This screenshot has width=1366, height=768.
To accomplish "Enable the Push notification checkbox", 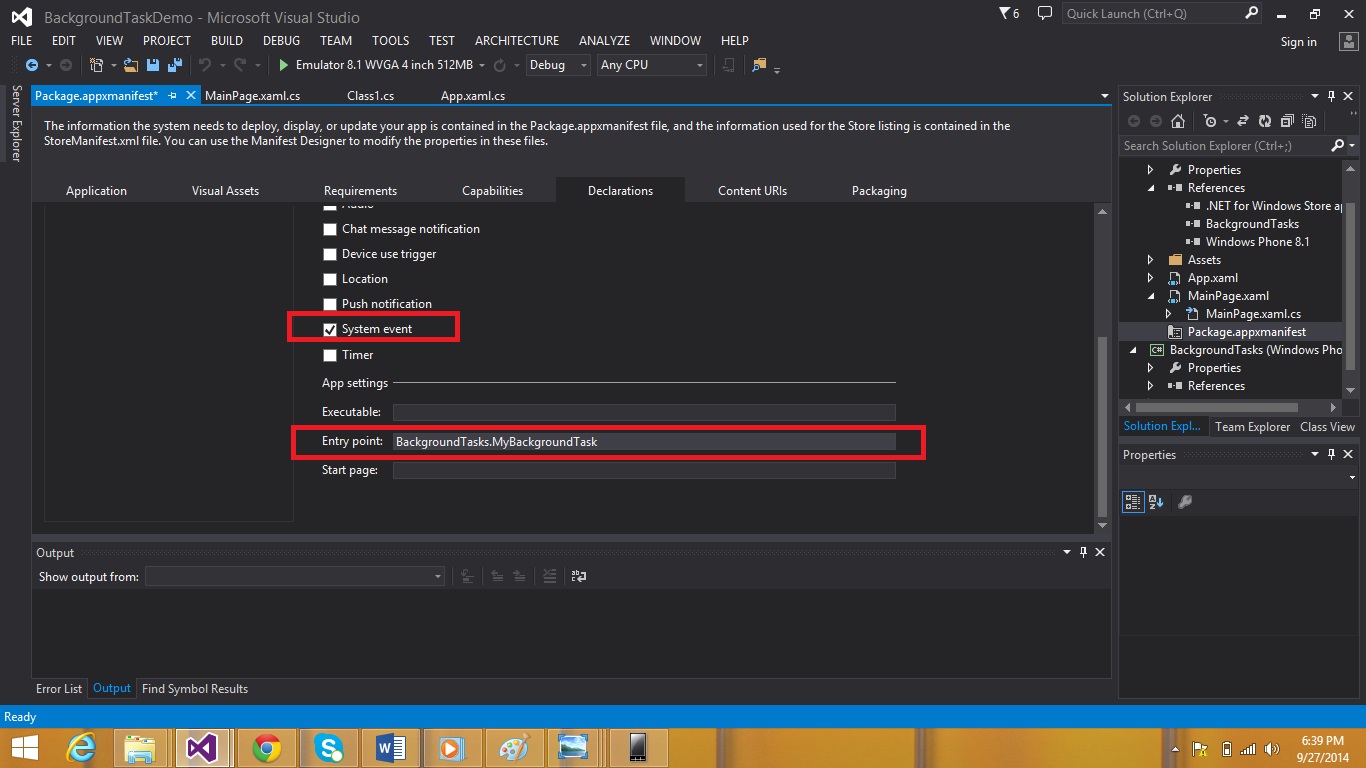I will pyautogui.click(x=330, y=304).
